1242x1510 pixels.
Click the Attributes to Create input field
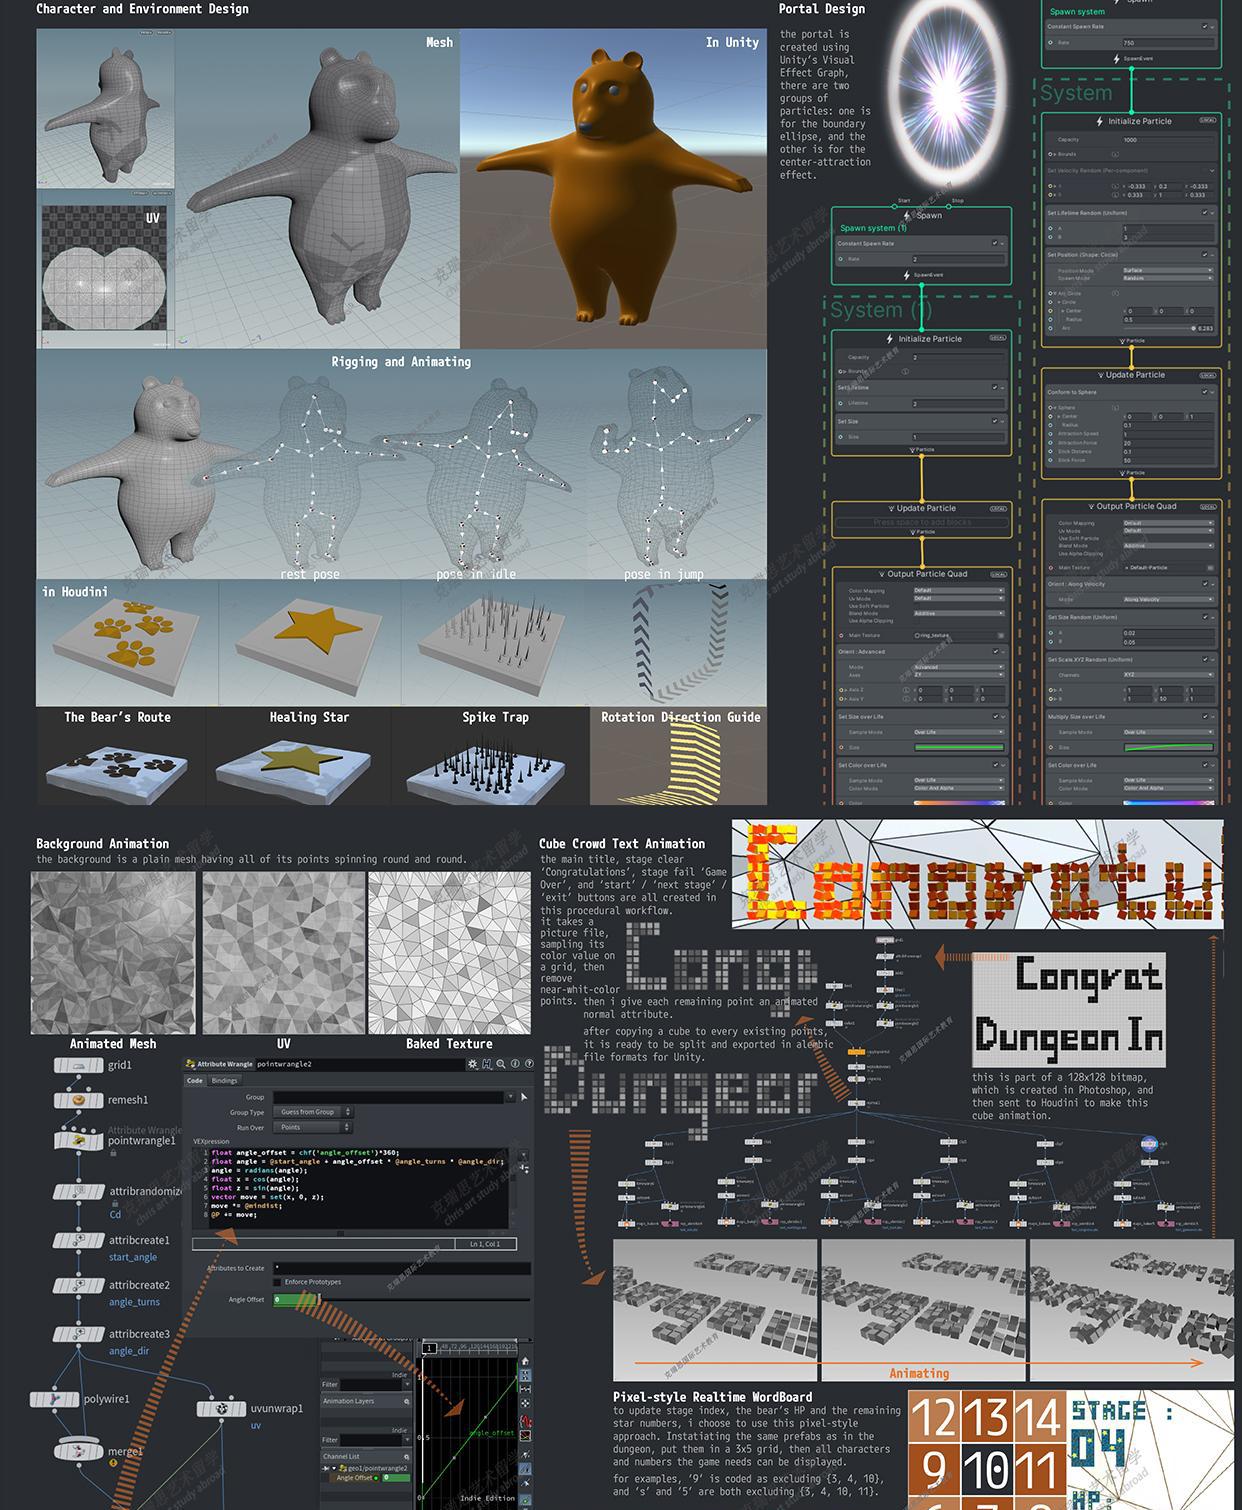click(x=402, y=1268)
